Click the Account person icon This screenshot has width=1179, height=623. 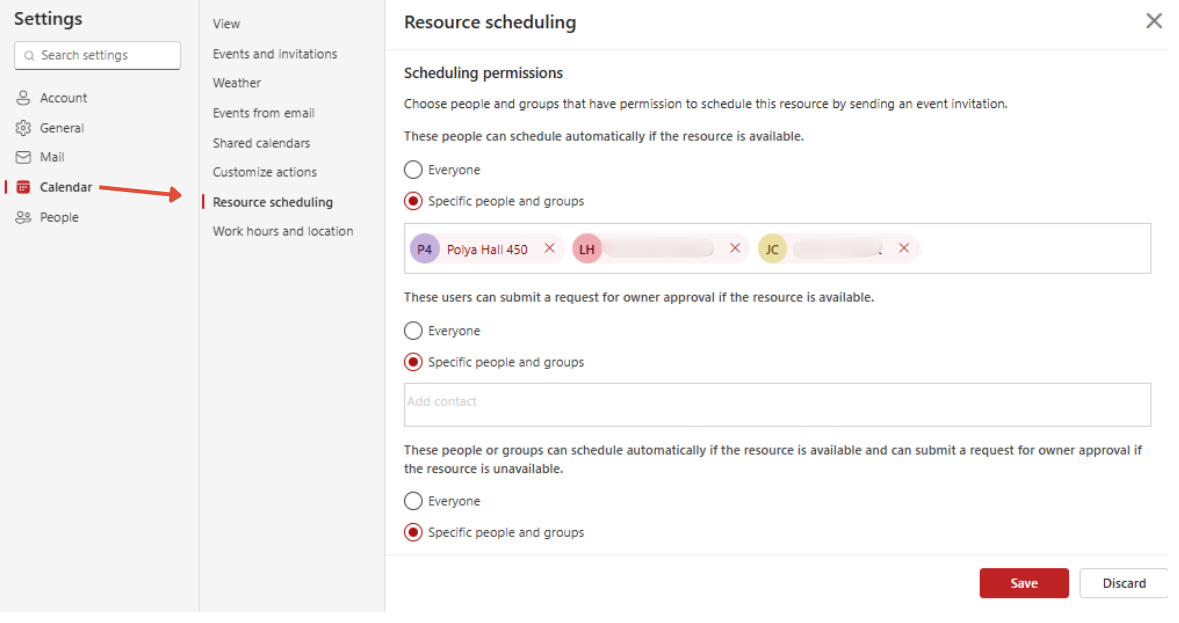coord(23,98)
